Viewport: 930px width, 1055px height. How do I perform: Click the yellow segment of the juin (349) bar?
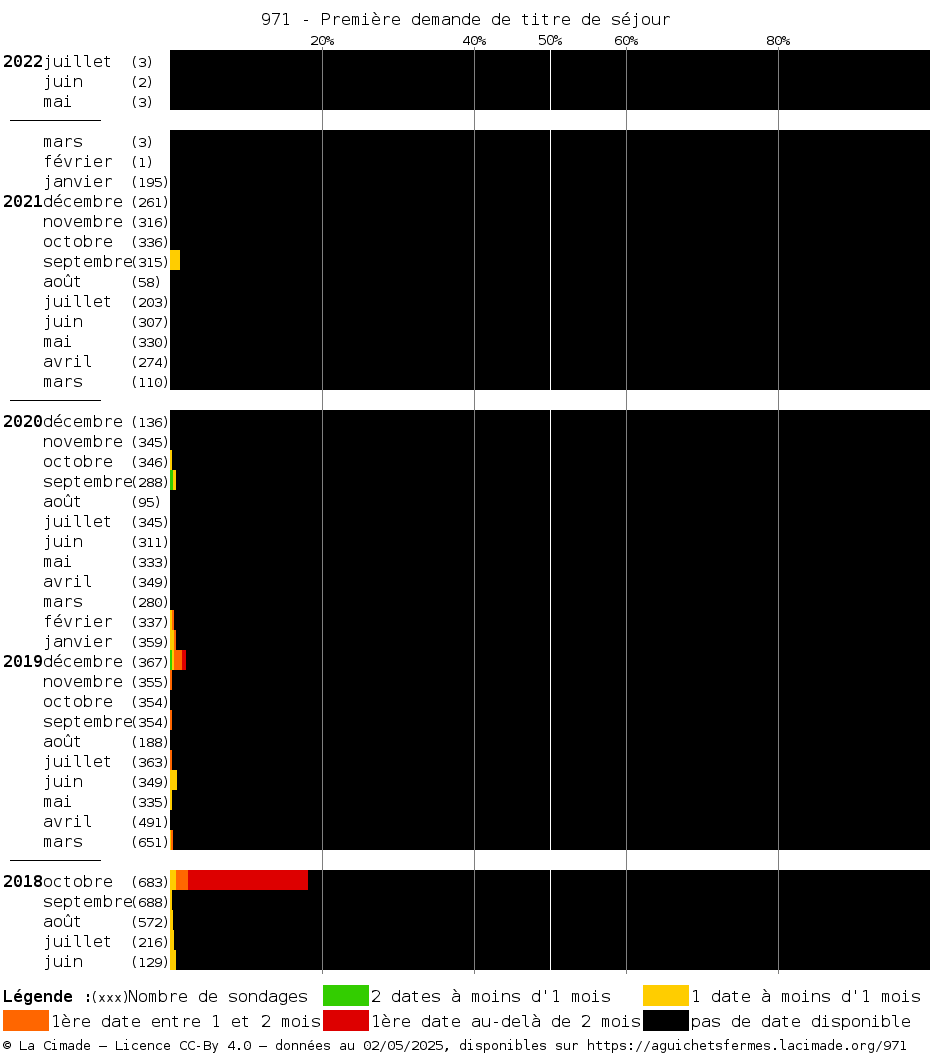(x=174, y=780)
